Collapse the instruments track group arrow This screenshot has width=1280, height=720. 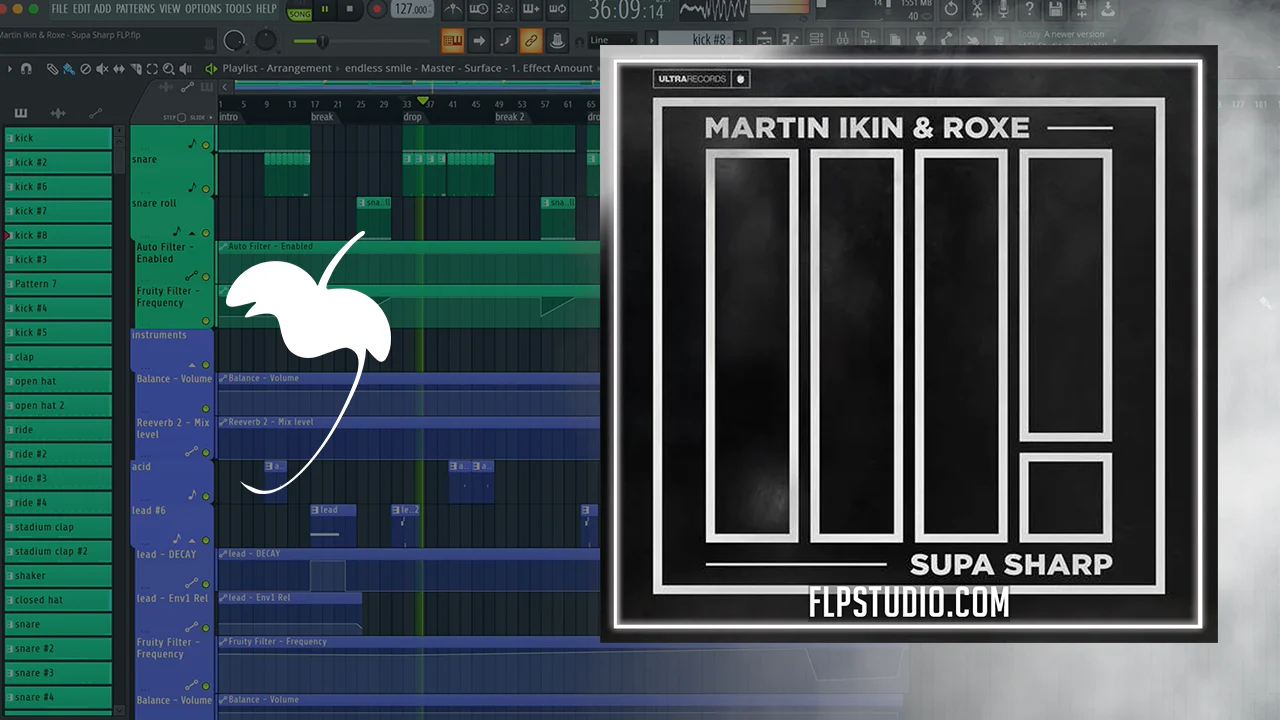tap(192, 365)
